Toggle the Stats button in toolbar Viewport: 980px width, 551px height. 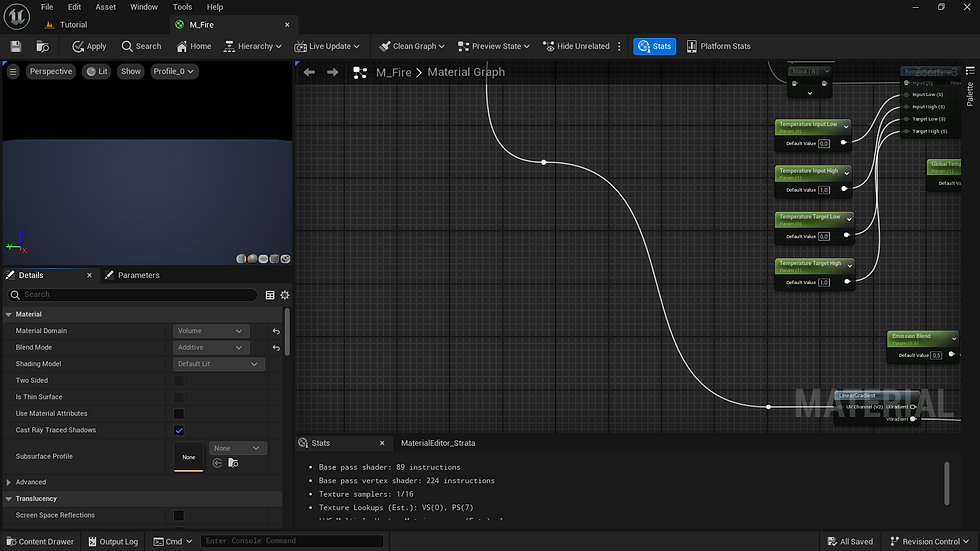point(654,46)
